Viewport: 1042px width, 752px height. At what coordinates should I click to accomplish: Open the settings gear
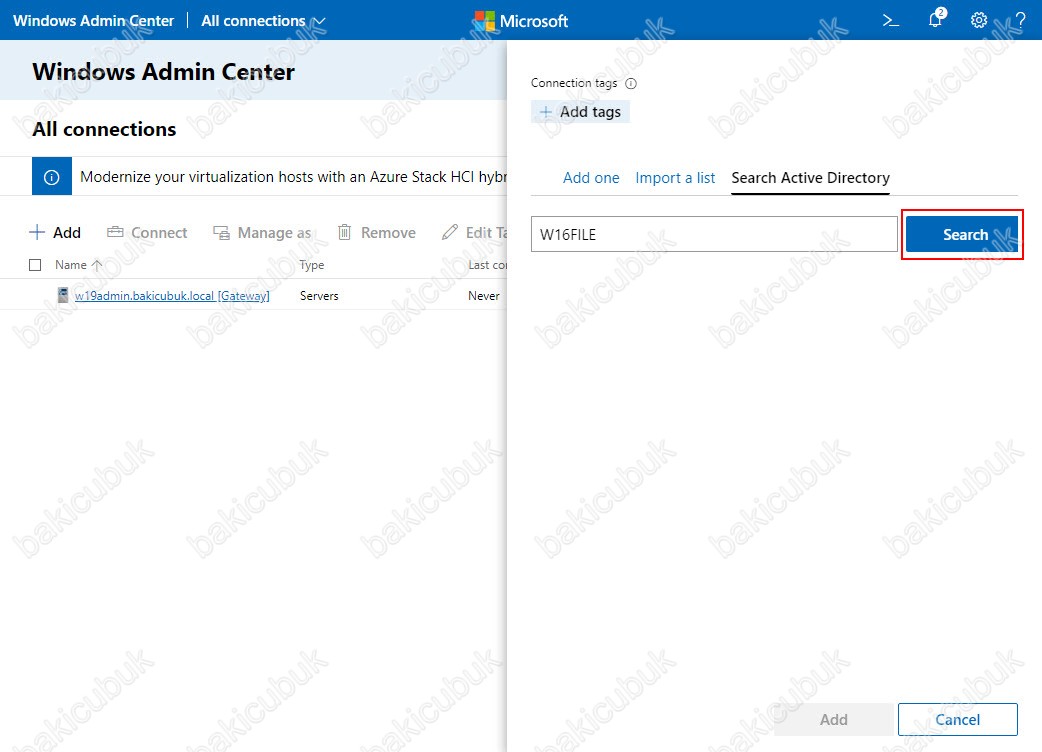pyautogui.click(x=978, y=21)
